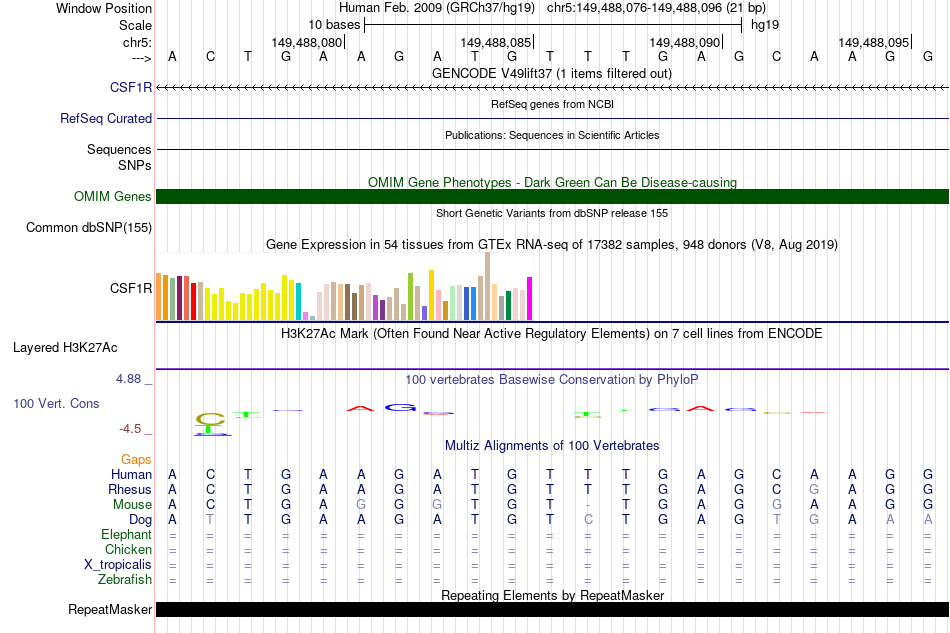Click the 4.88 PhyloP upper scale value

pos(128,379)
